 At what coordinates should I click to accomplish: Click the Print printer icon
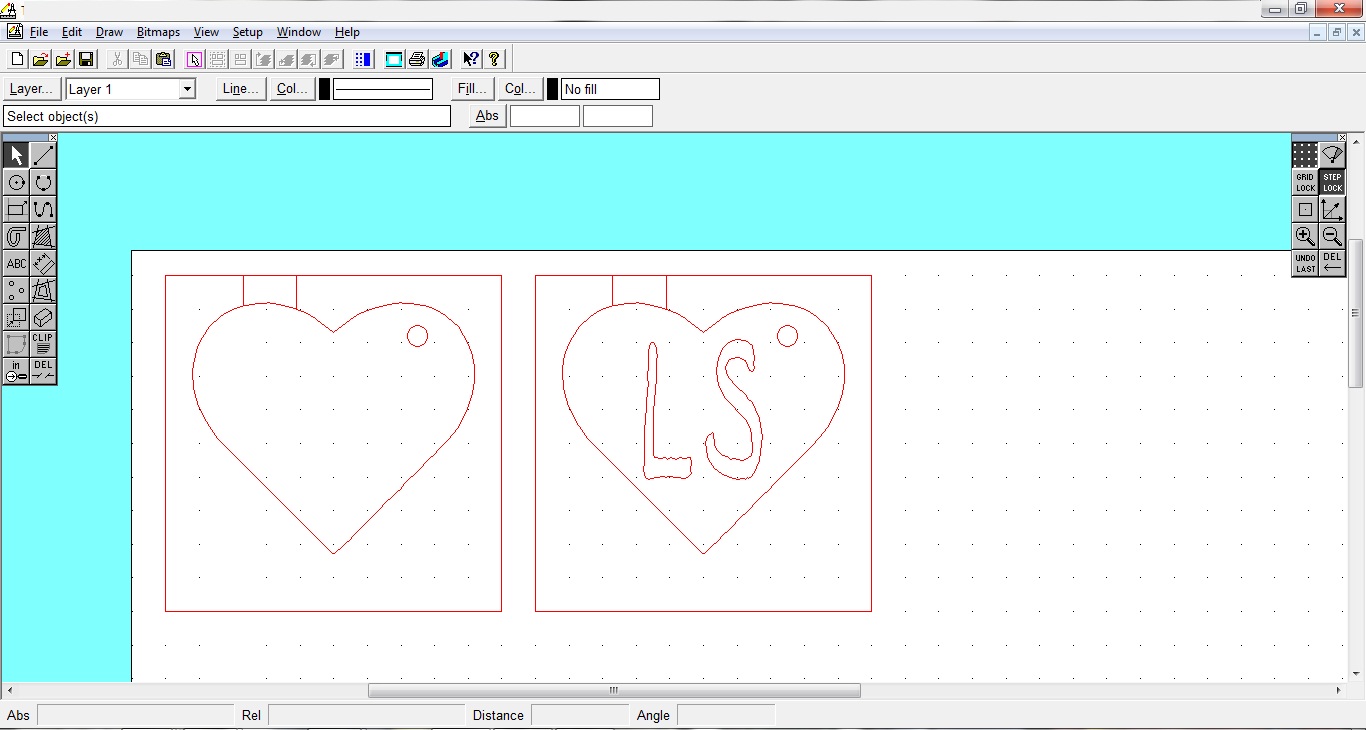click(x=417, y=59)
